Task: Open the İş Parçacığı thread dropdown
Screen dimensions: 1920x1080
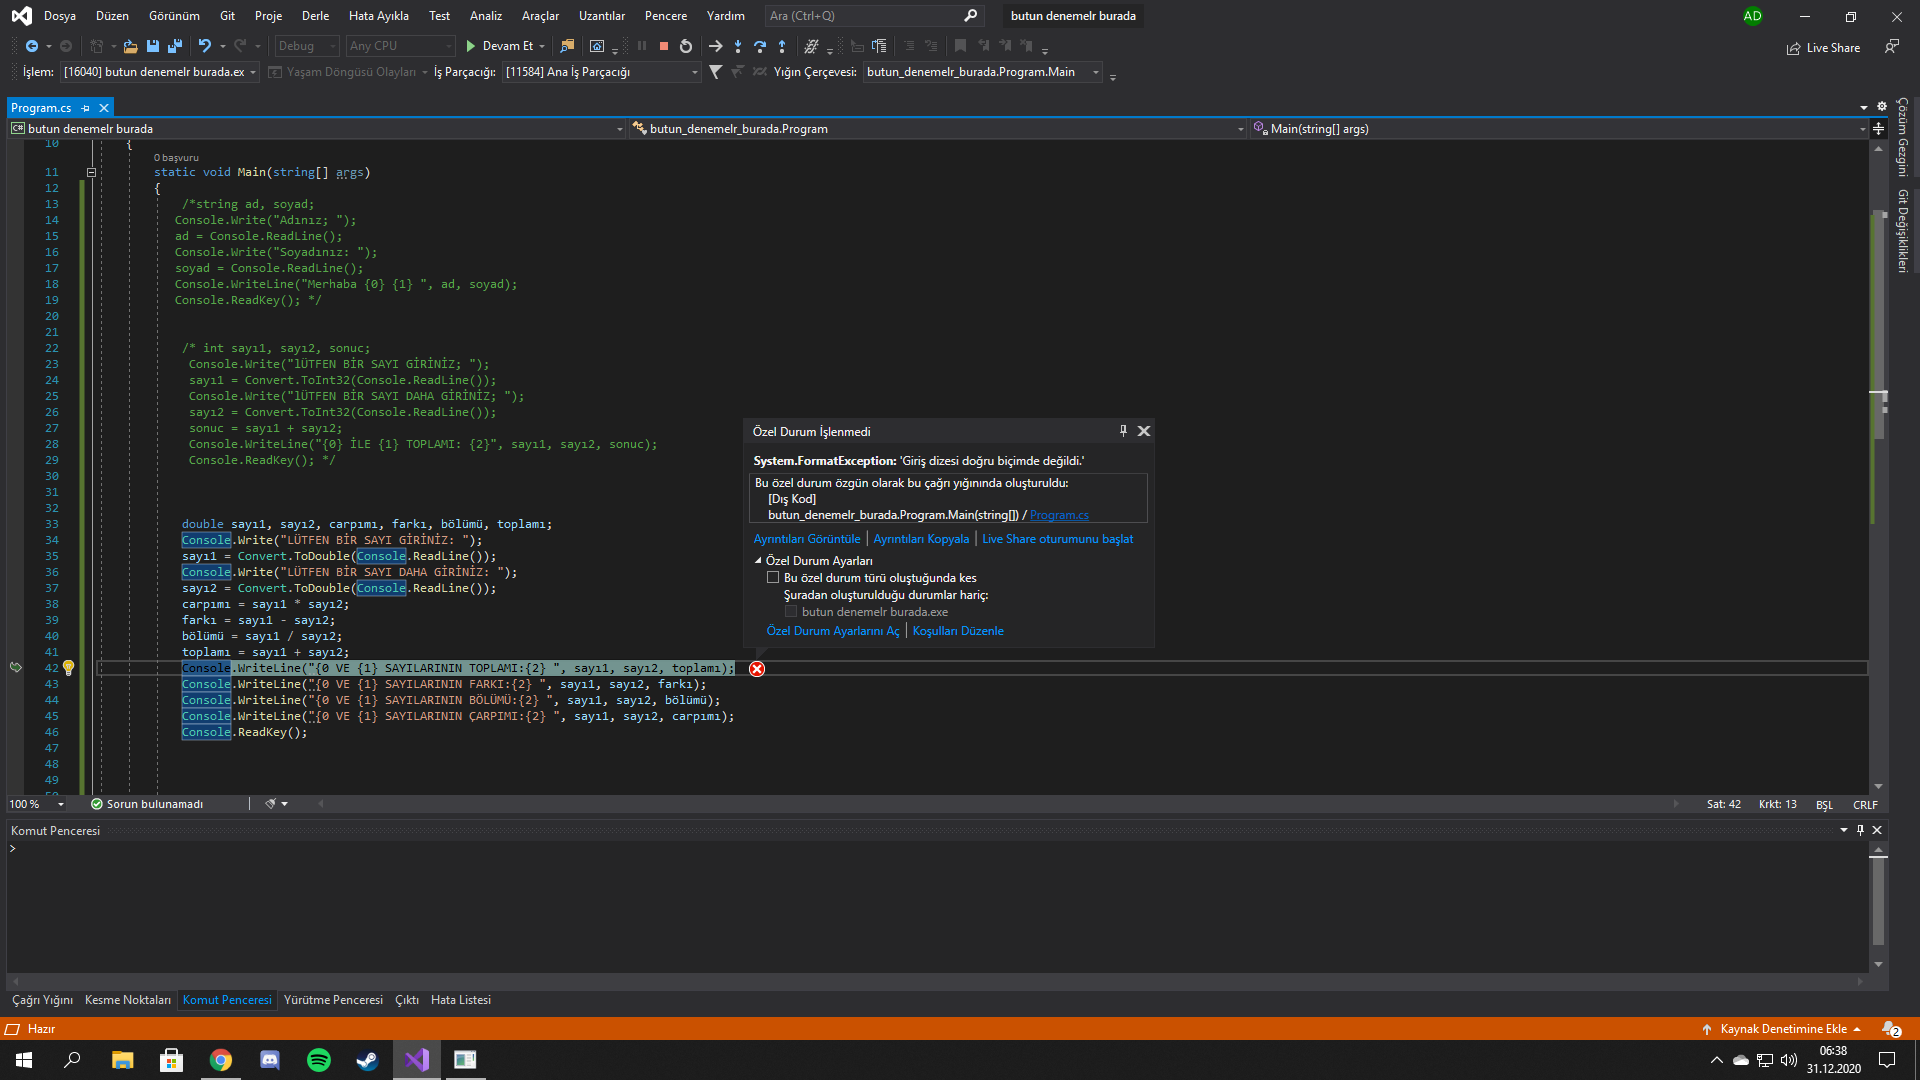Action: pyautogui.click(x=695, y=72)
